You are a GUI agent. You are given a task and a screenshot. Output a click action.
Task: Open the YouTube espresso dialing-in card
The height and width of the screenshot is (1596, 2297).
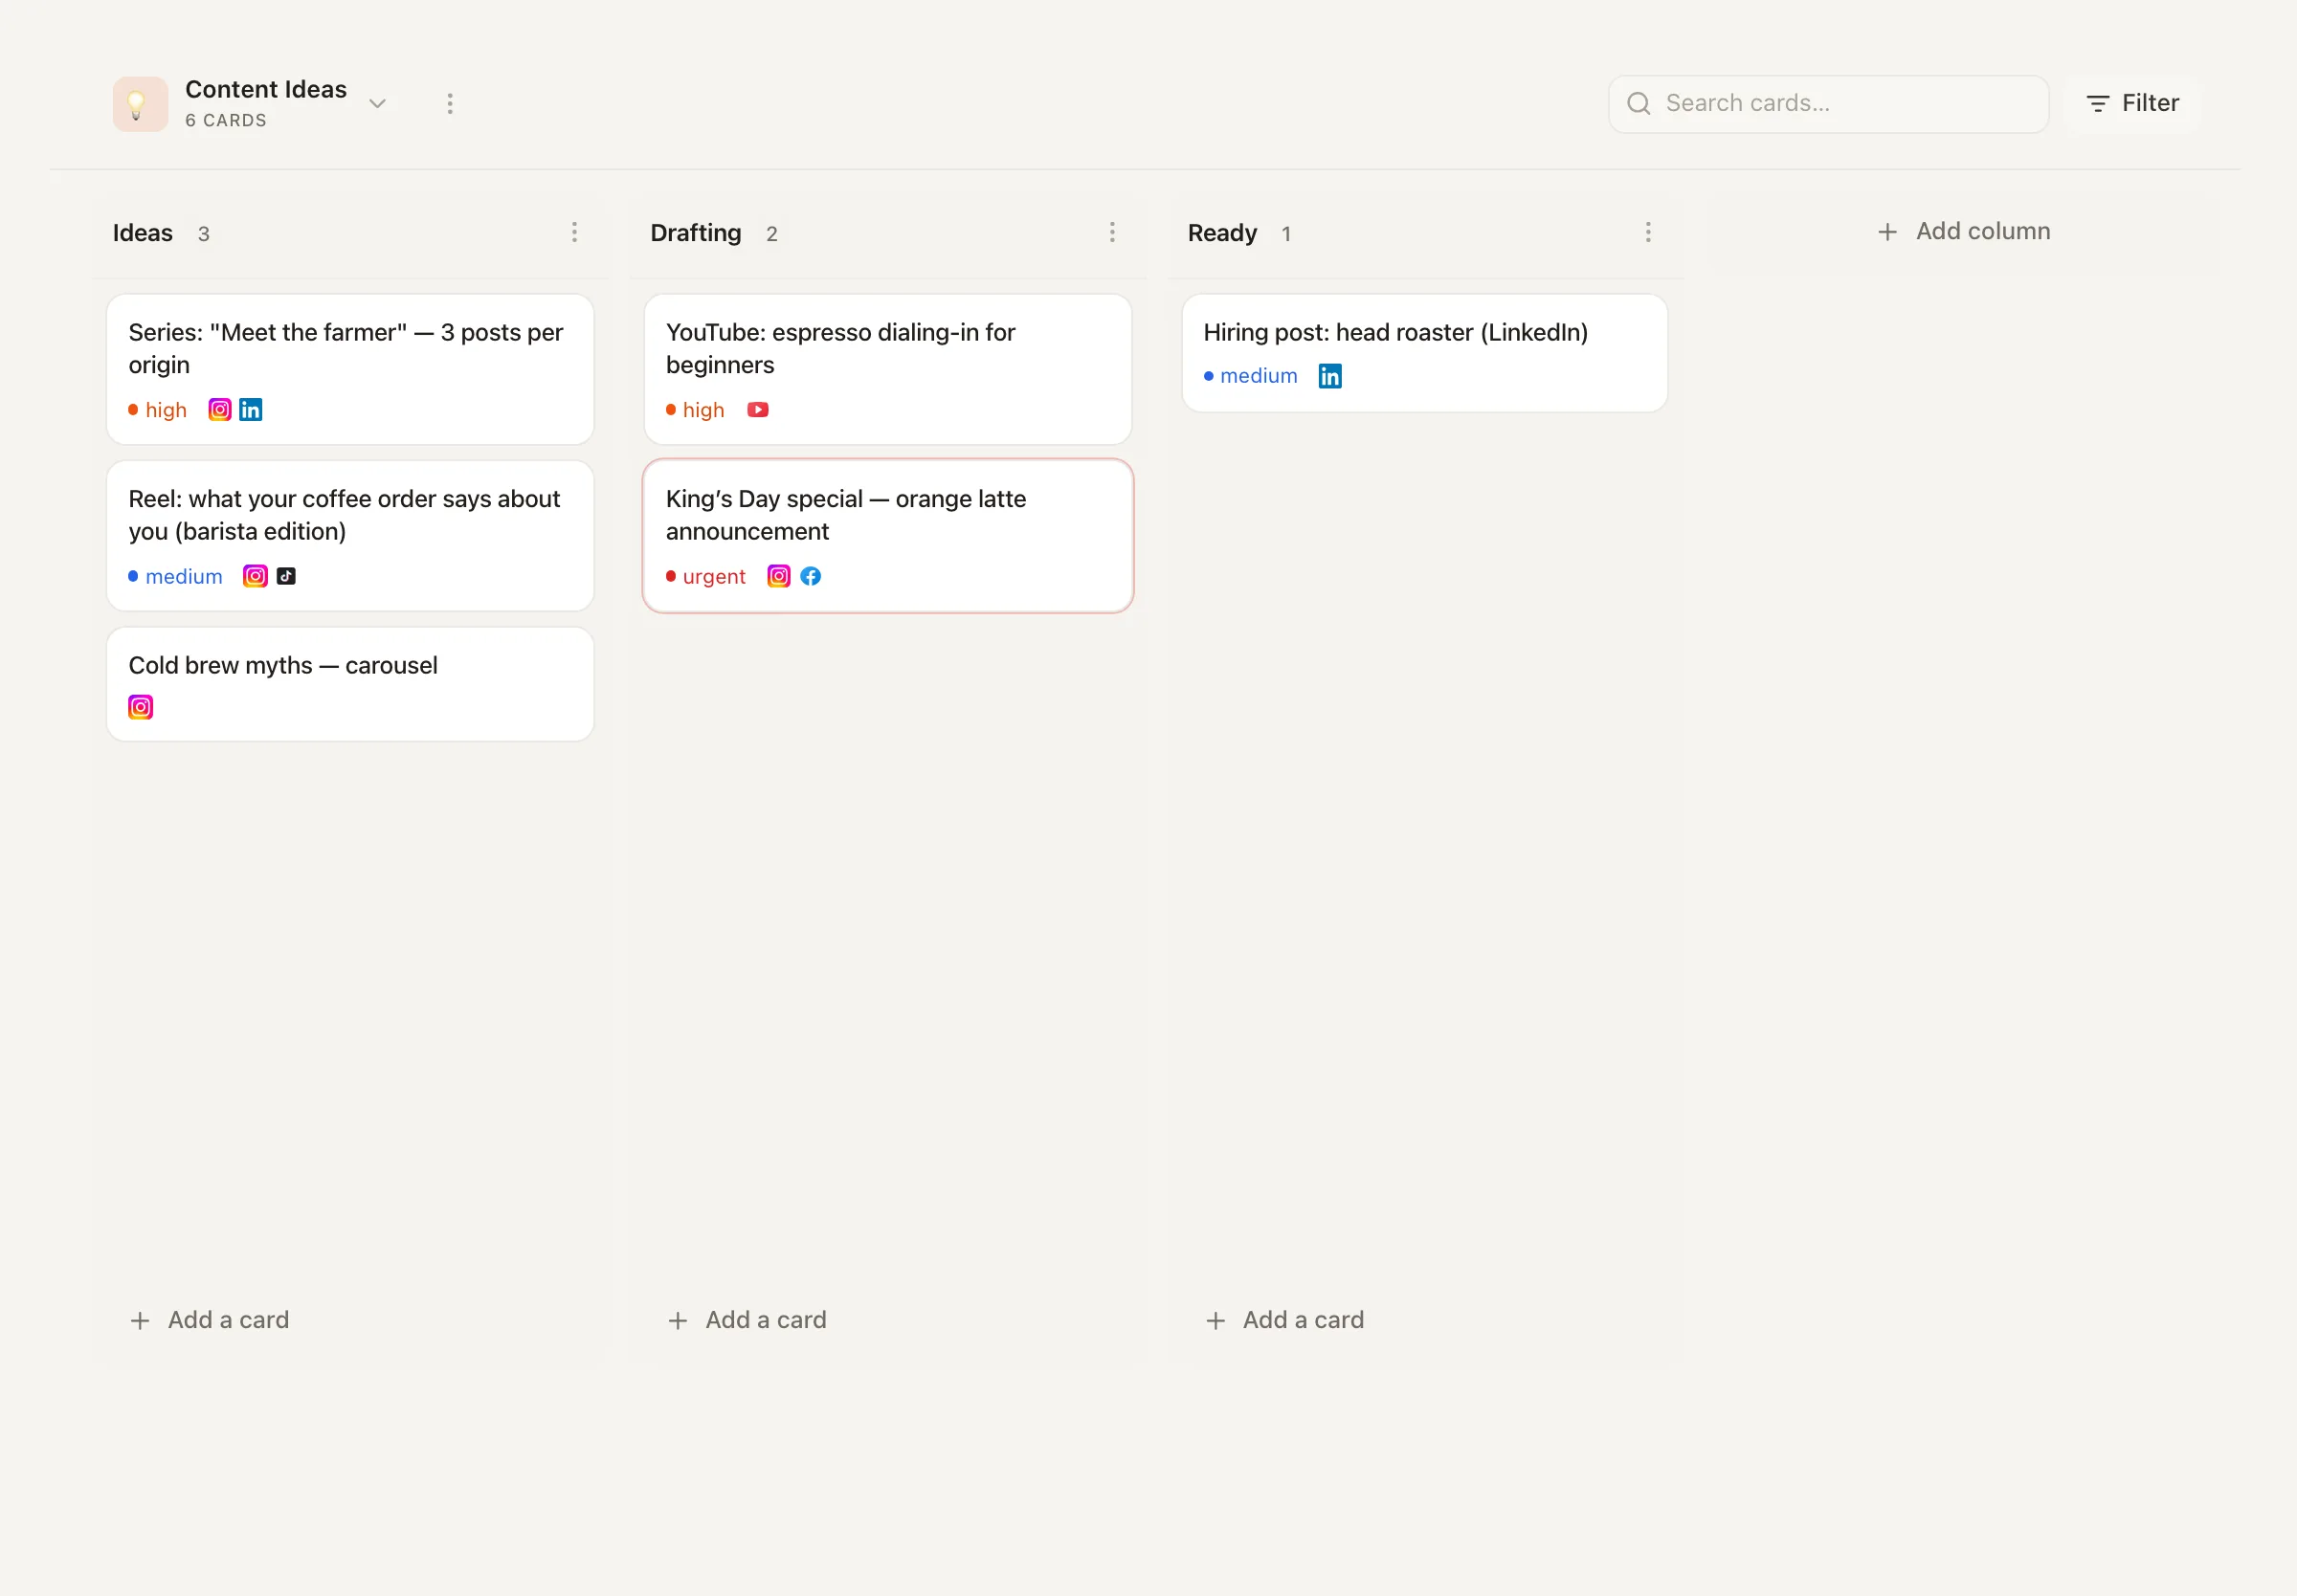click(x=888, y=369)
